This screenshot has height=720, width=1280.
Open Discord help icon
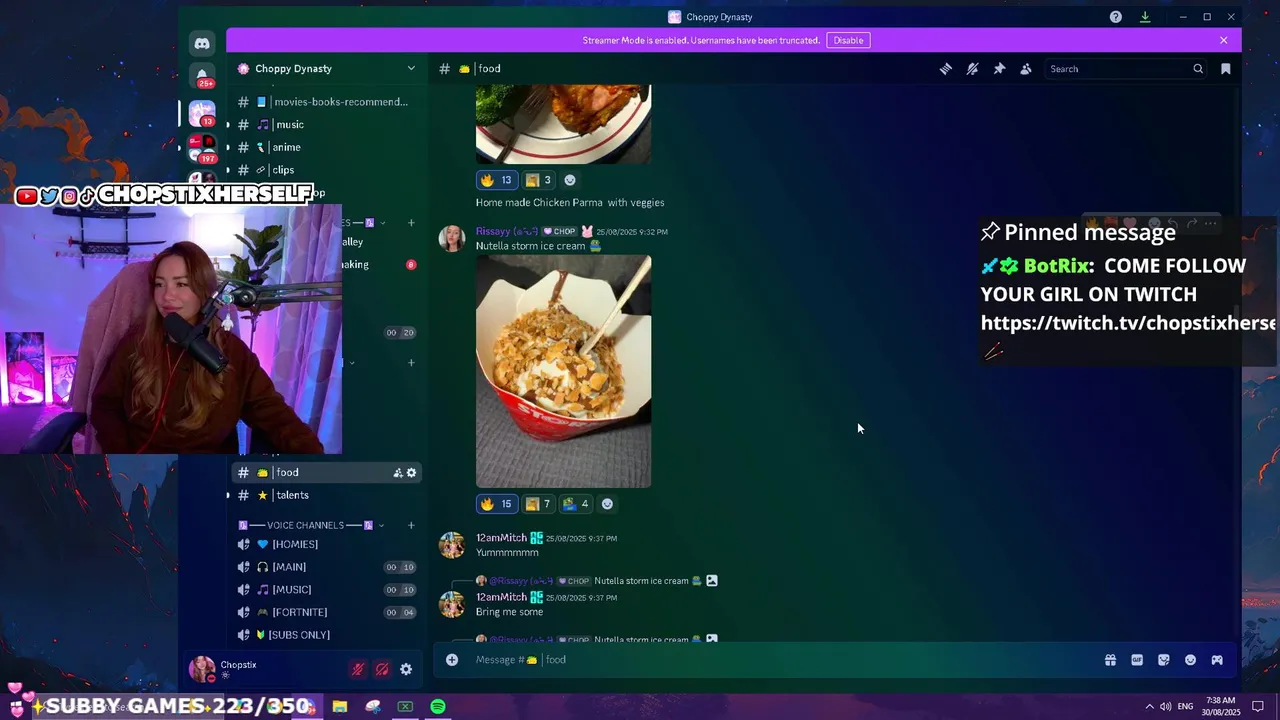pos(1116,17)
